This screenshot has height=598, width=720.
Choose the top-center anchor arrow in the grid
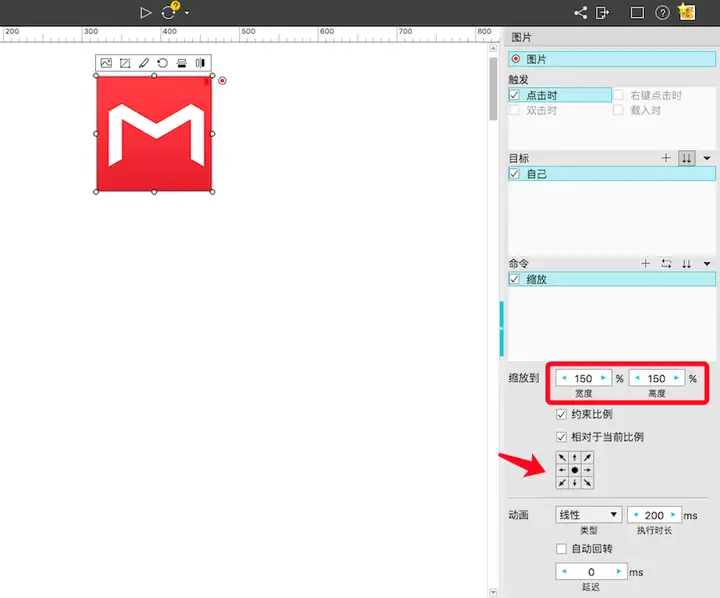pyautogui.click(x=574, y=457)
